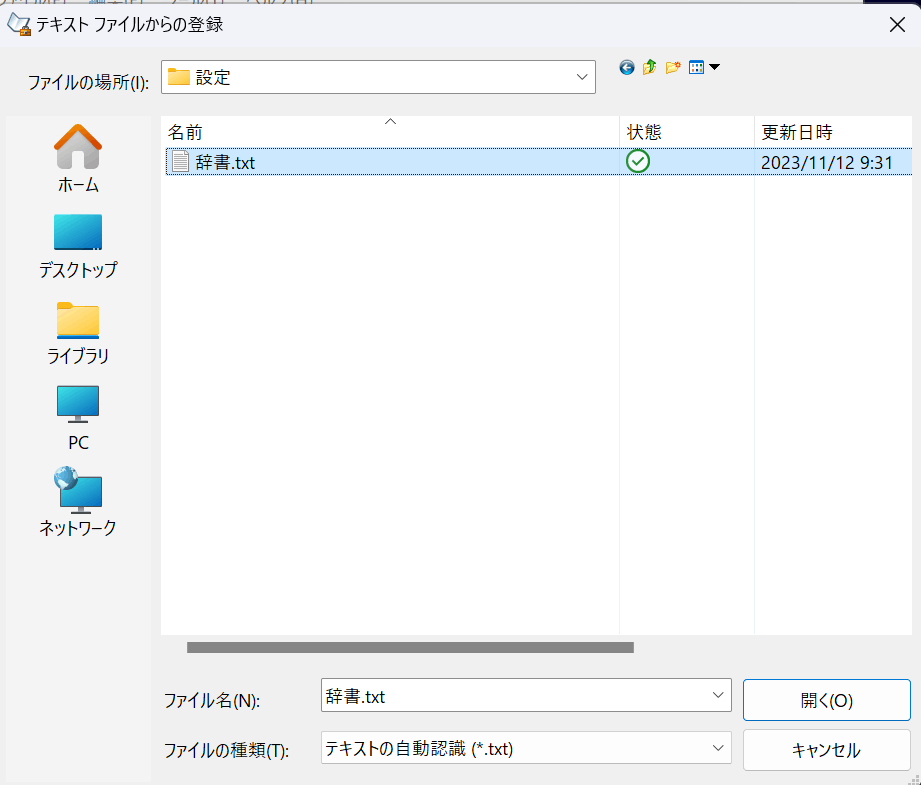Viewport: 921px width, 785px height.
Task: Open the view menu icon
Action: click(697, 68)
